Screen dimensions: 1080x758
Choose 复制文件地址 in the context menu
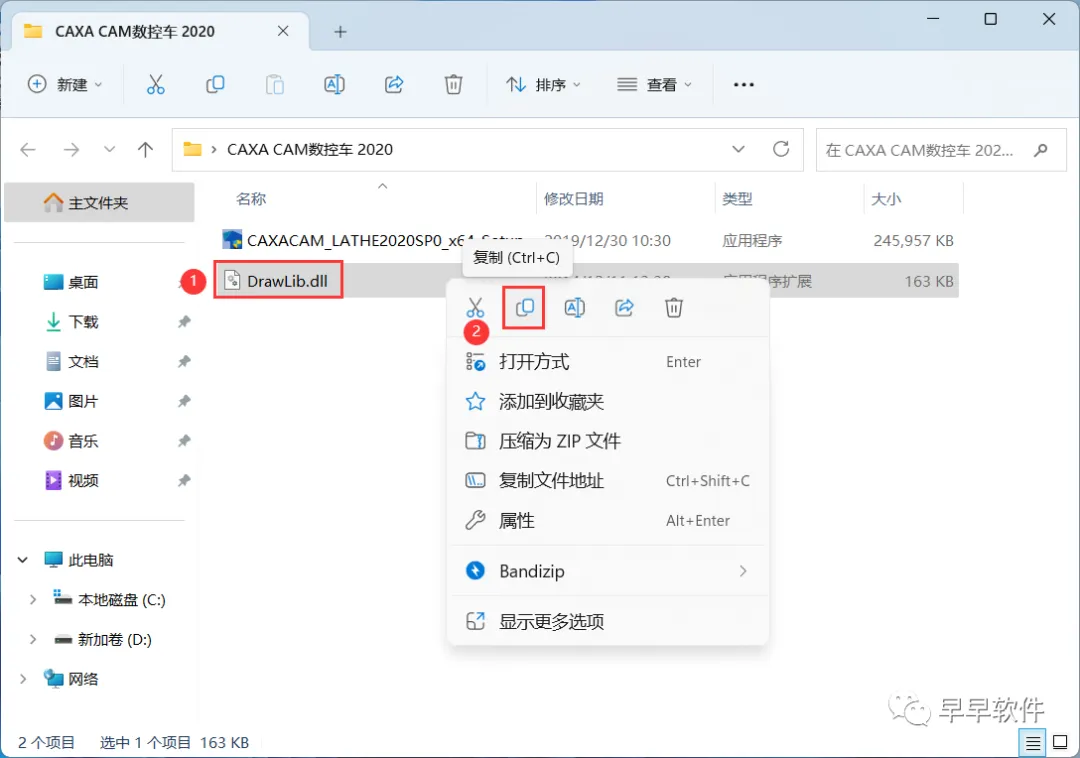click(608, 481)
